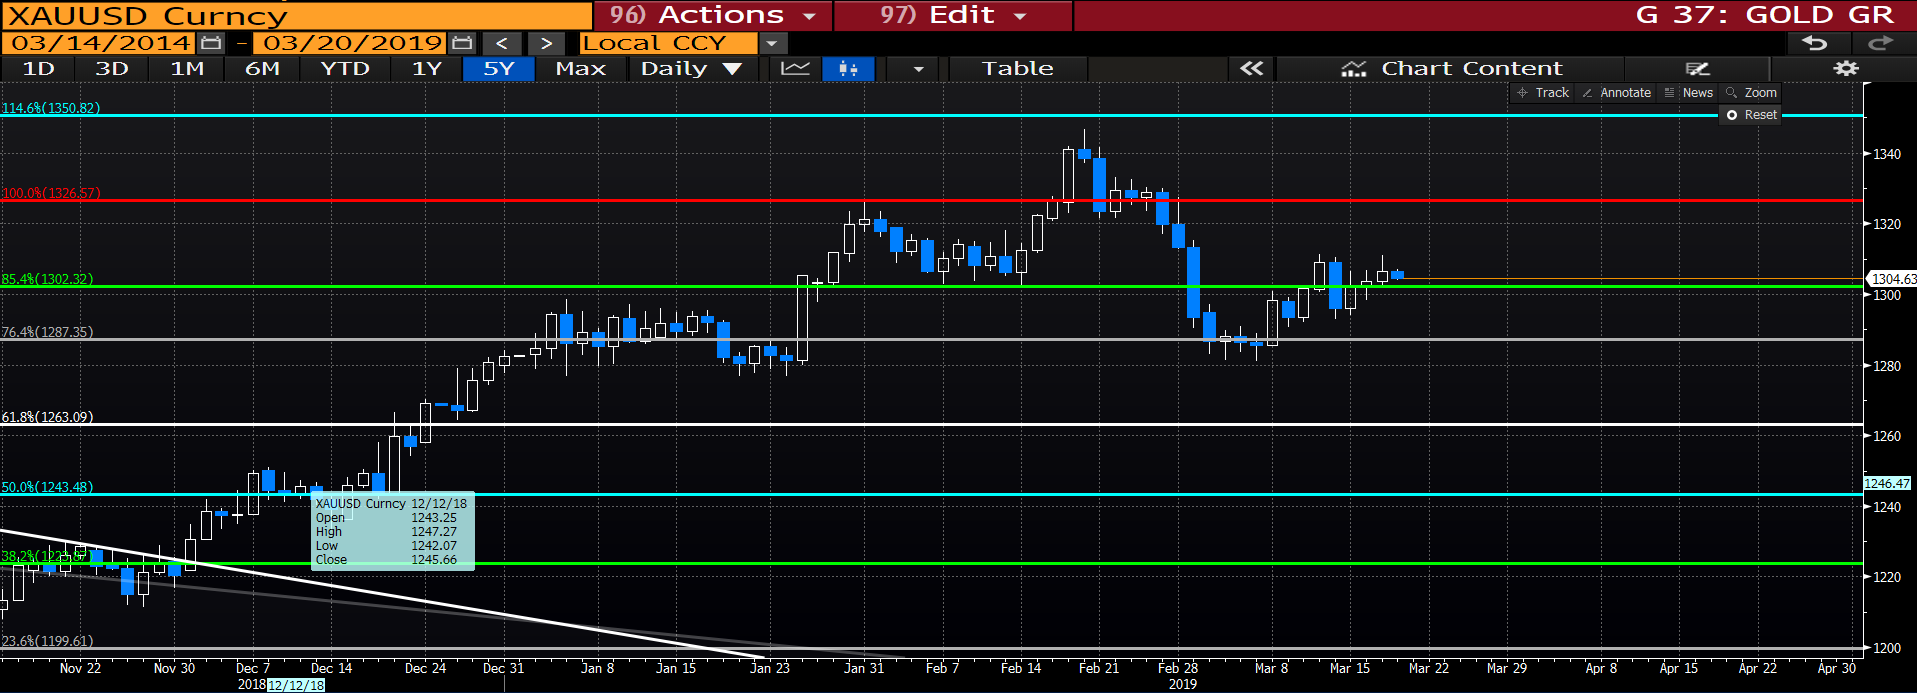Click the Feb 21 date on the axis
Image resolution: width=1917 pixels, height=693 pixels.
coord(1099,668)
